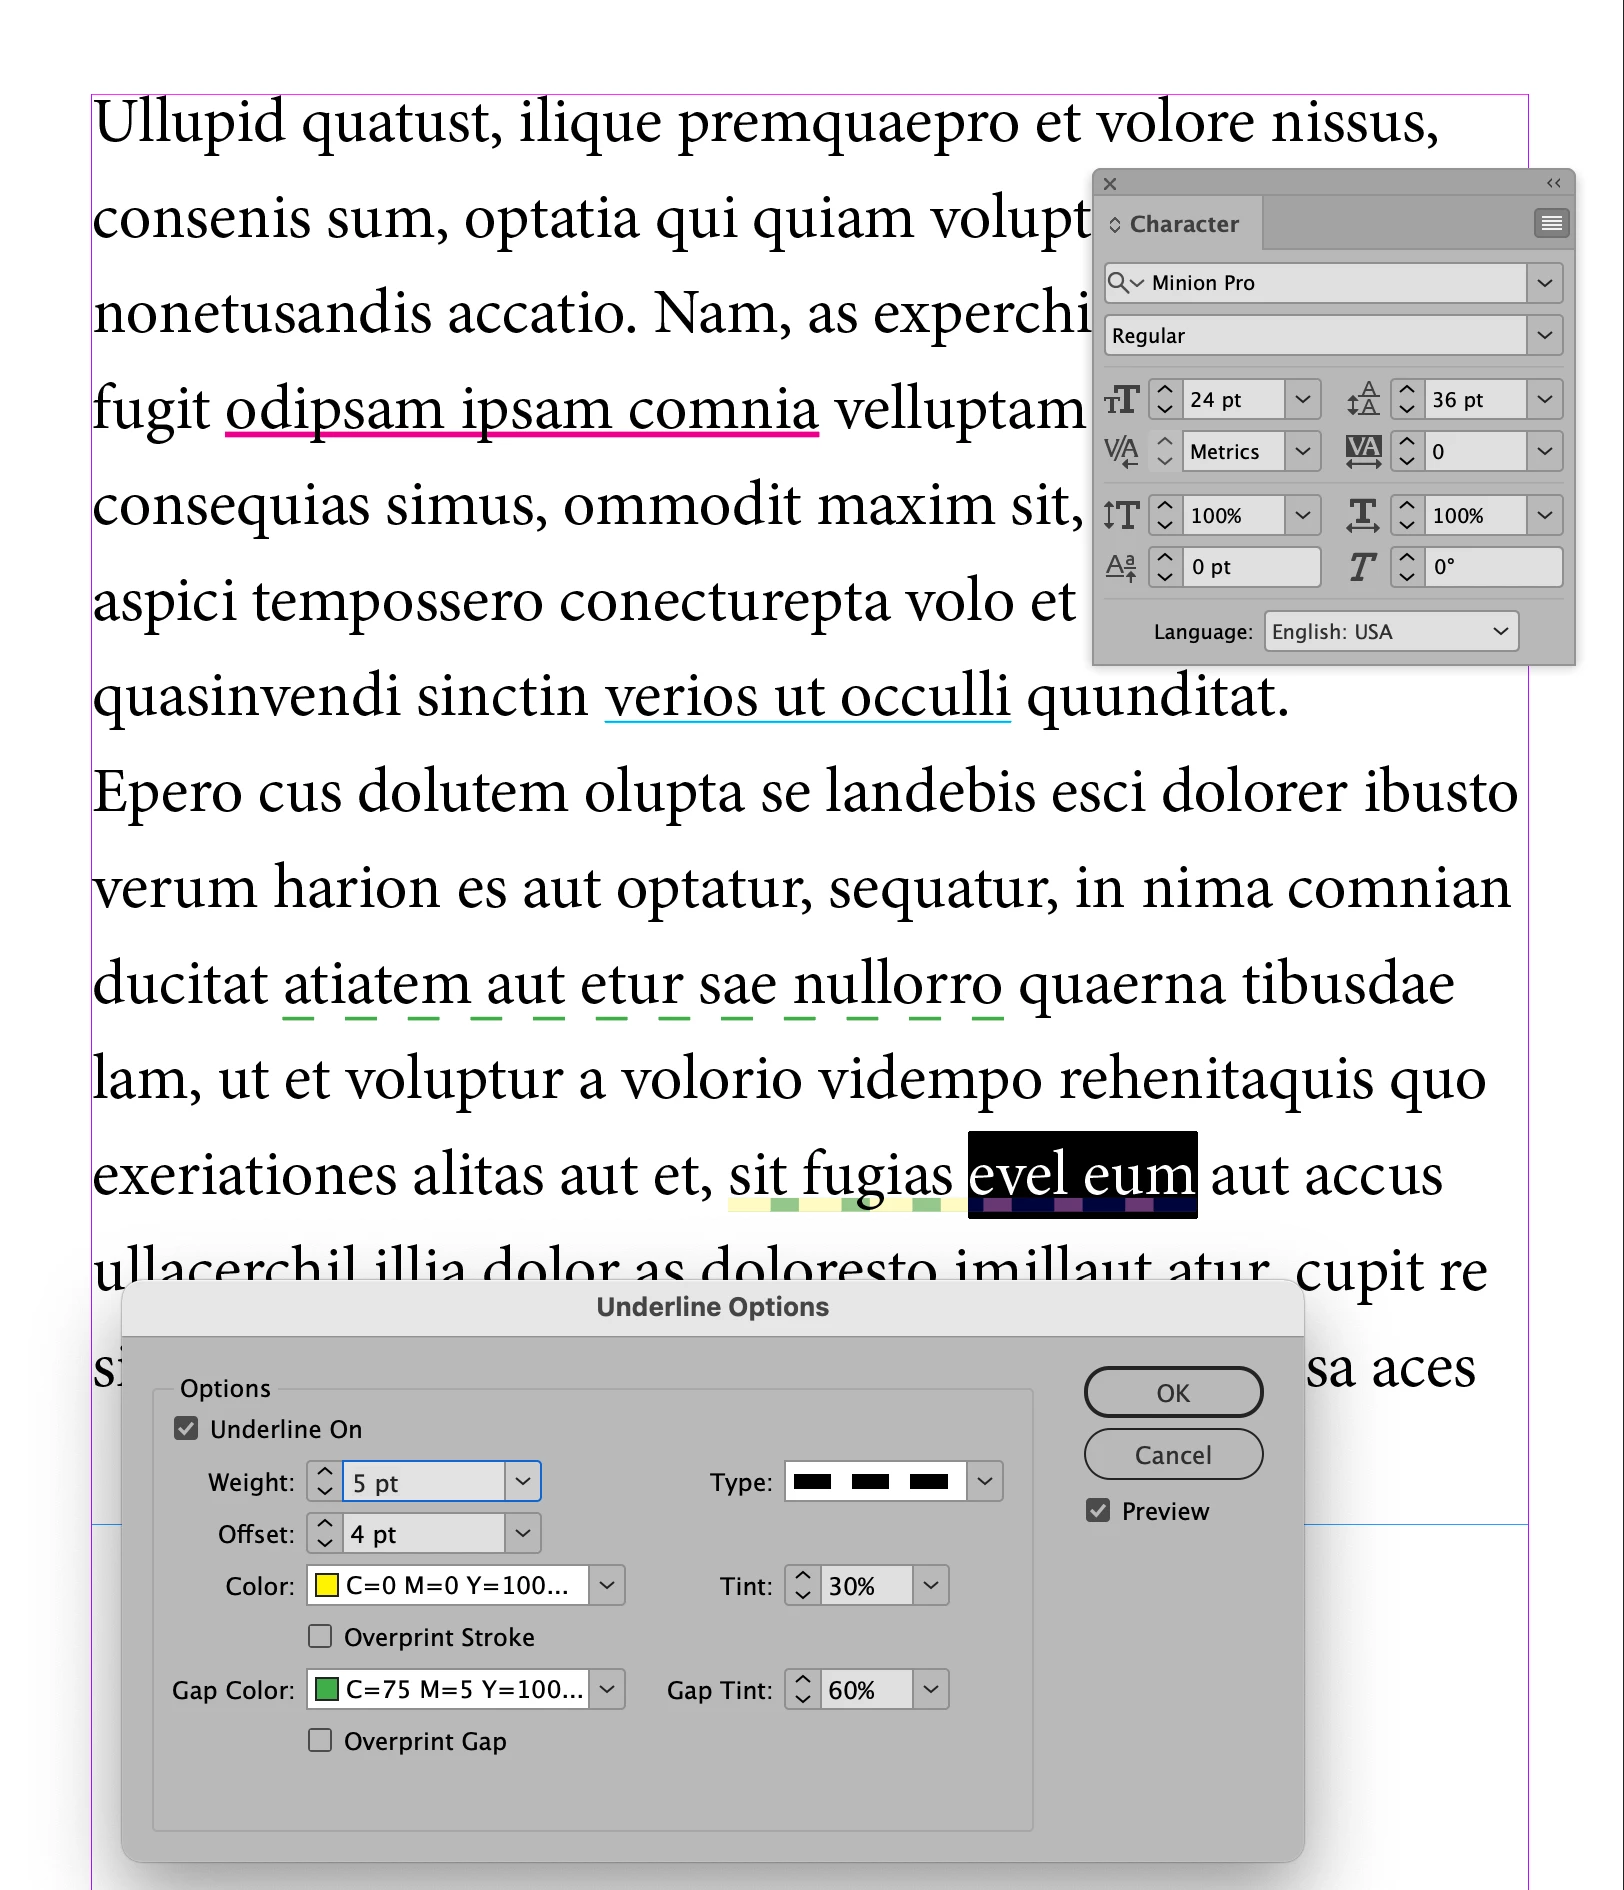Open the Offset dropdown arrow
The width and height of the screenshot is (1624, 1890).
[x=523, y=1534]
